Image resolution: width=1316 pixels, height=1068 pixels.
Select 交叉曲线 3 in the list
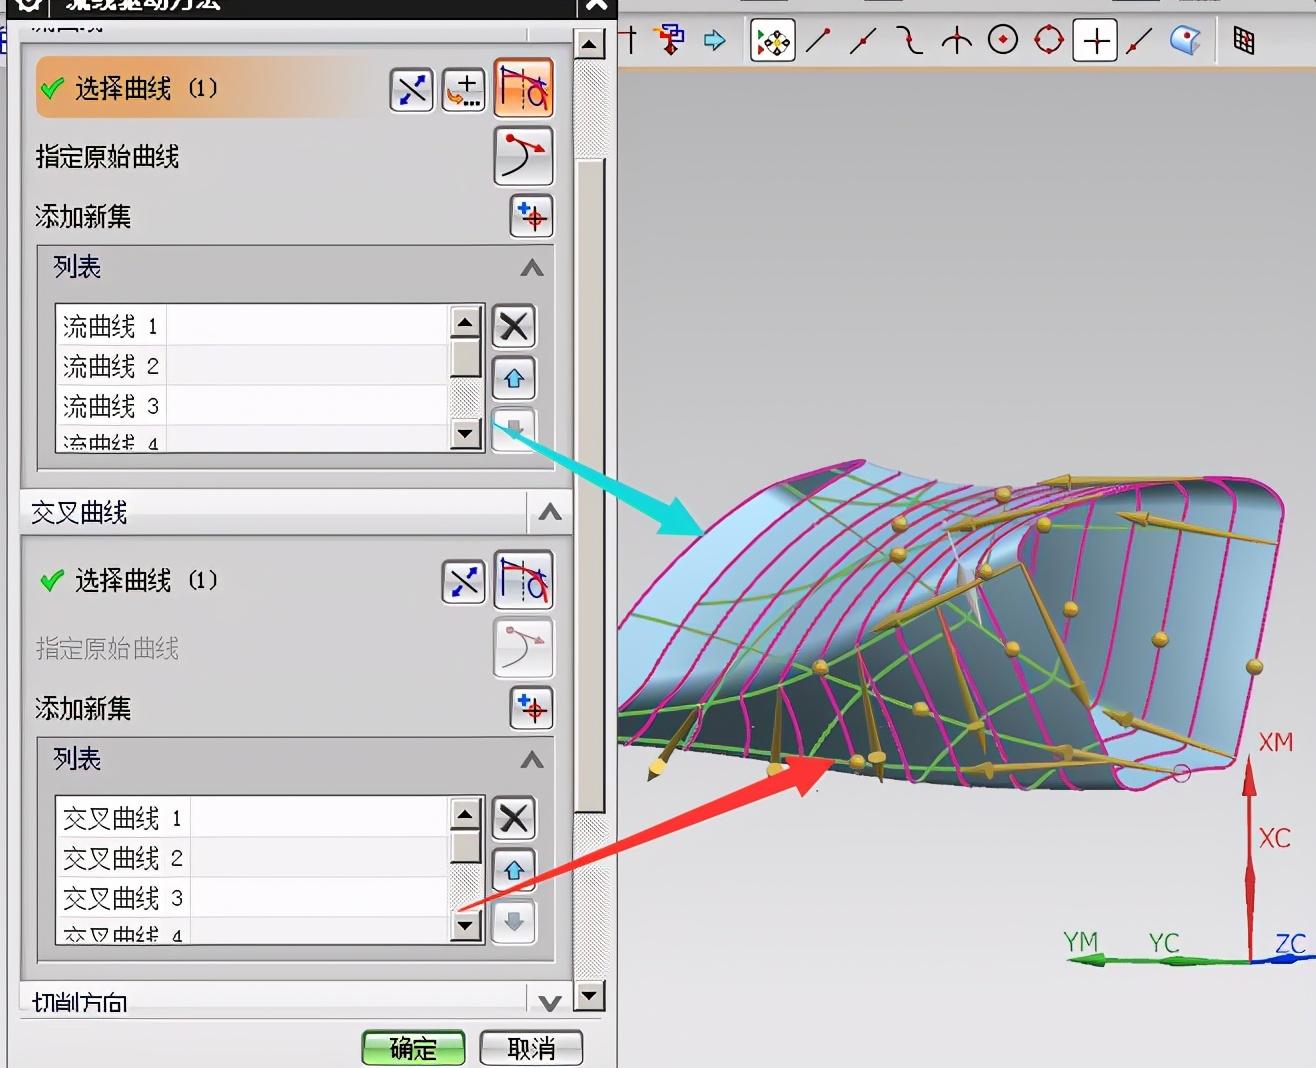point(122,898)
